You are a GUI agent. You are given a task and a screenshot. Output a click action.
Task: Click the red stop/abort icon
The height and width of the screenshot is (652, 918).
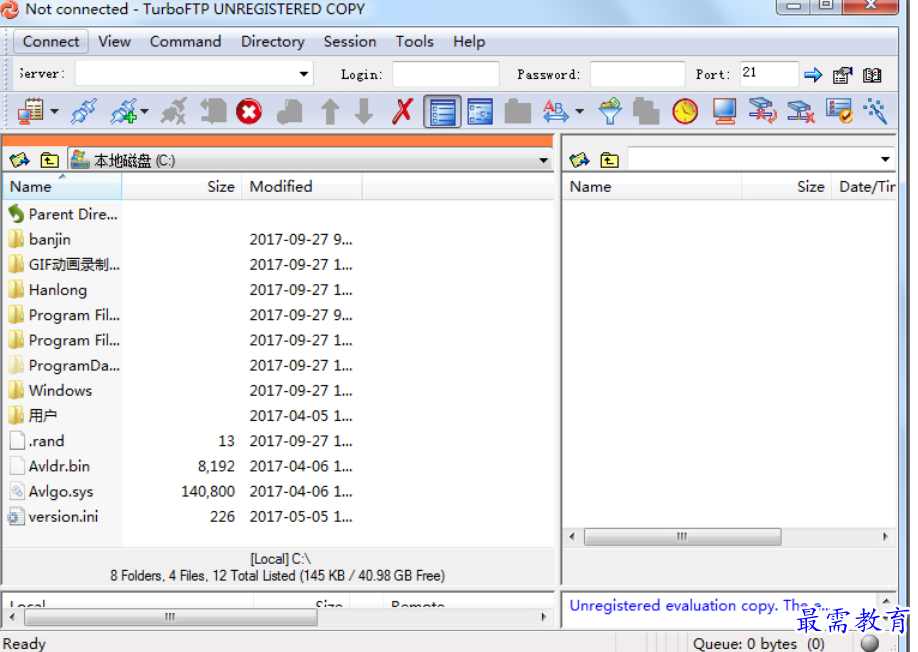point(249,111)
